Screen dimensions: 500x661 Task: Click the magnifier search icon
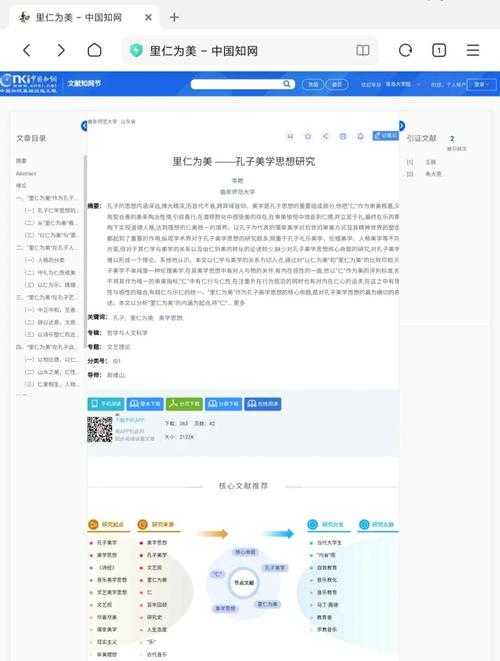(x=287, y=84)
